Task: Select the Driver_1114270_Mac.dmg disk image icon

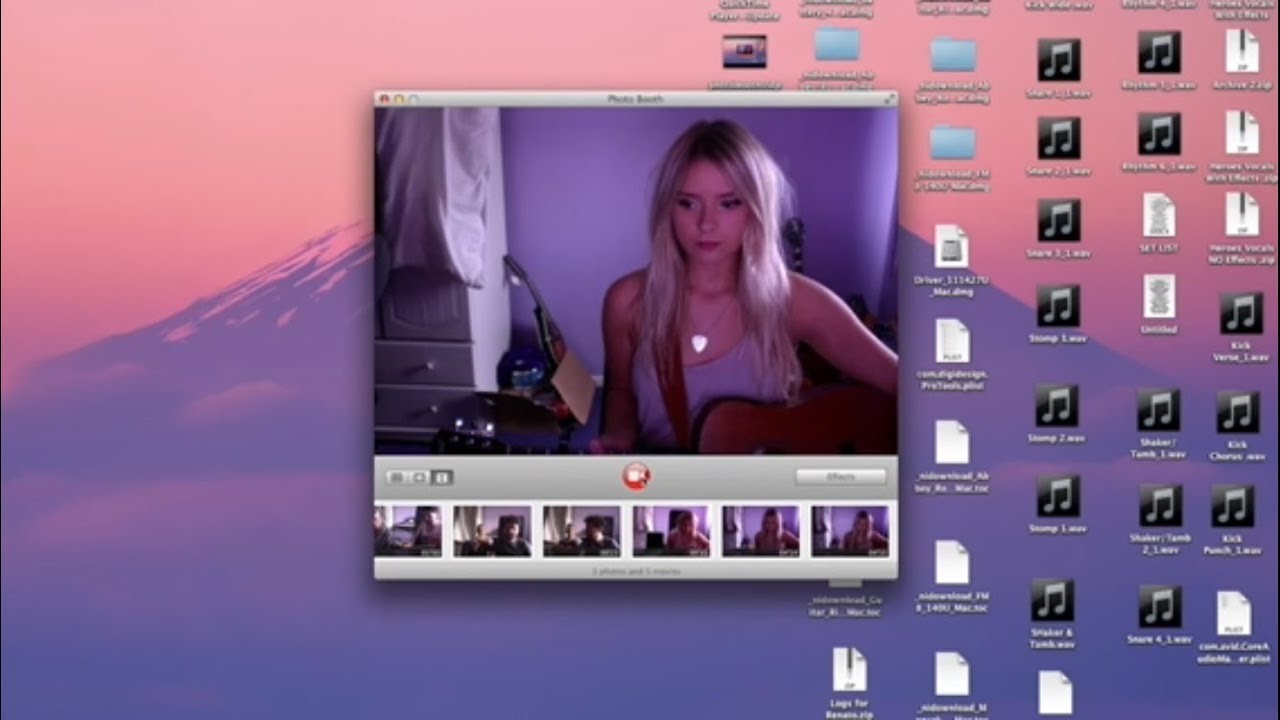Action: click(951, 246)
